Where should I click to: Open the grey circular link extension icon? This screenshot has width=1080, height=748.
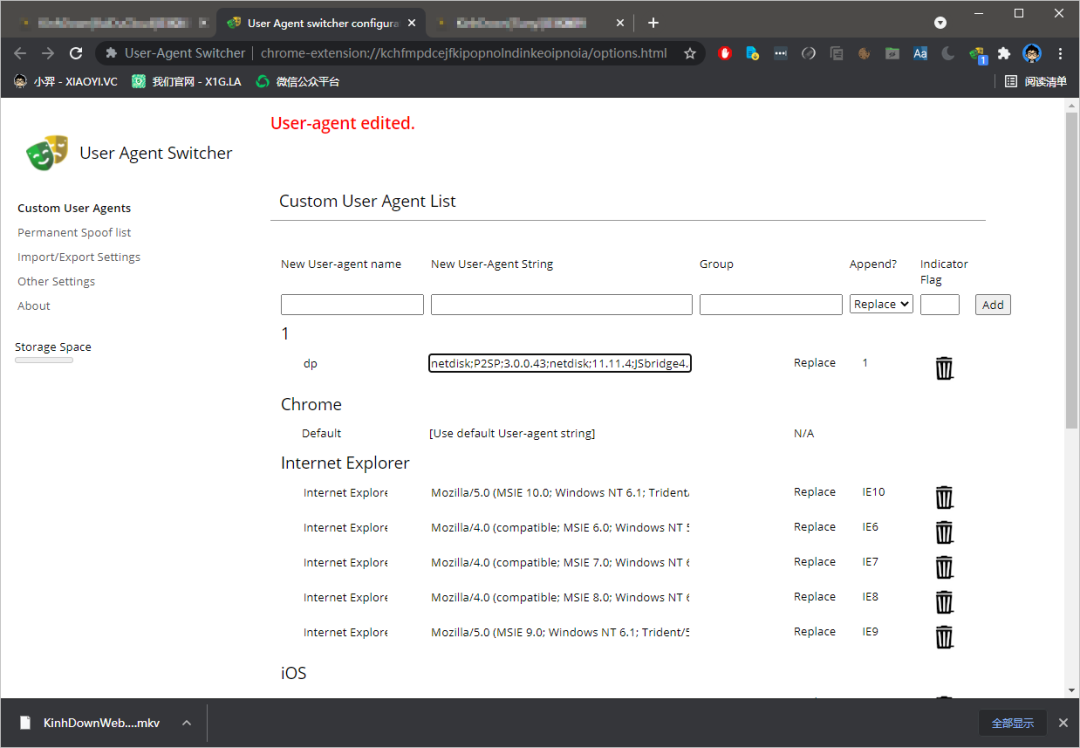[x=809, y=53]
